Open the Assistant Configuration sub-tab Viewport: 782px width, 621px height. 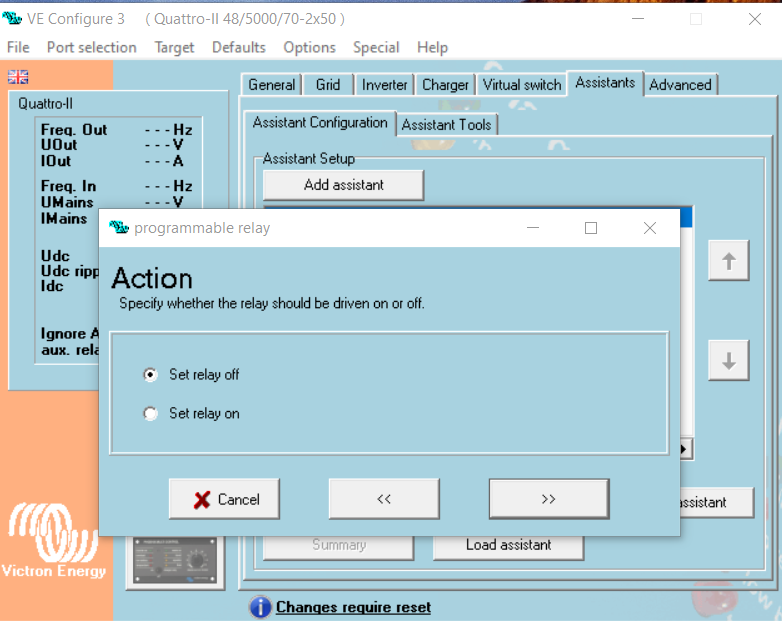[320, 123]
